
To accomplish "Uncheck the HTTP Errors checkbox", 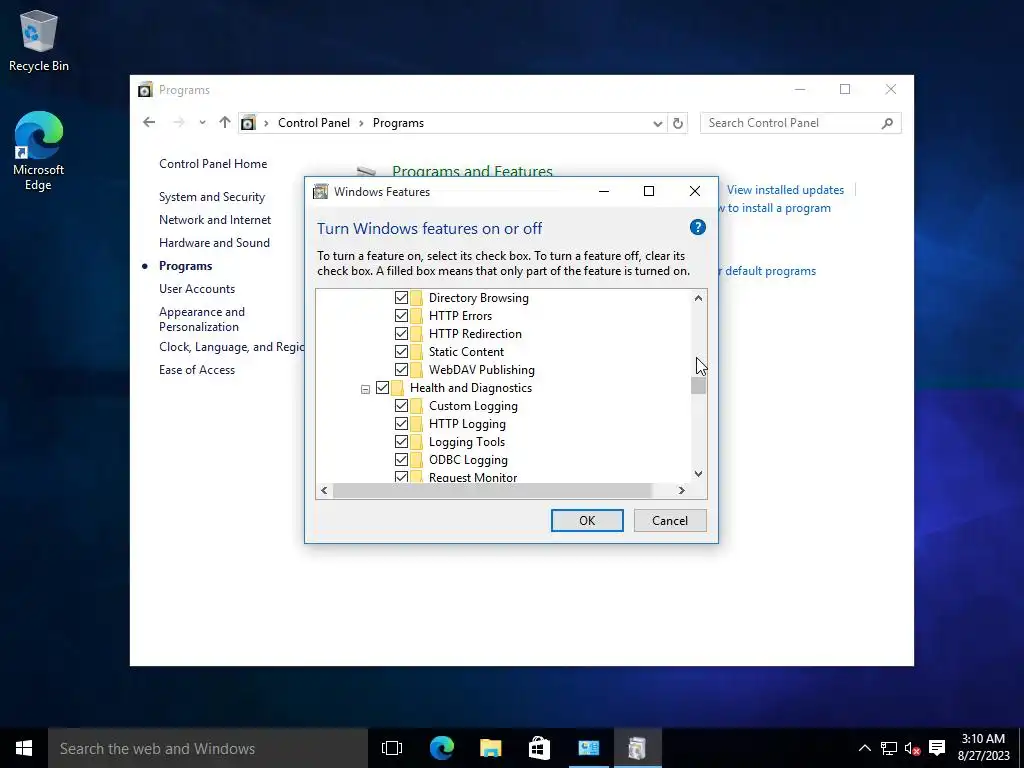I will tap(401, 315).
